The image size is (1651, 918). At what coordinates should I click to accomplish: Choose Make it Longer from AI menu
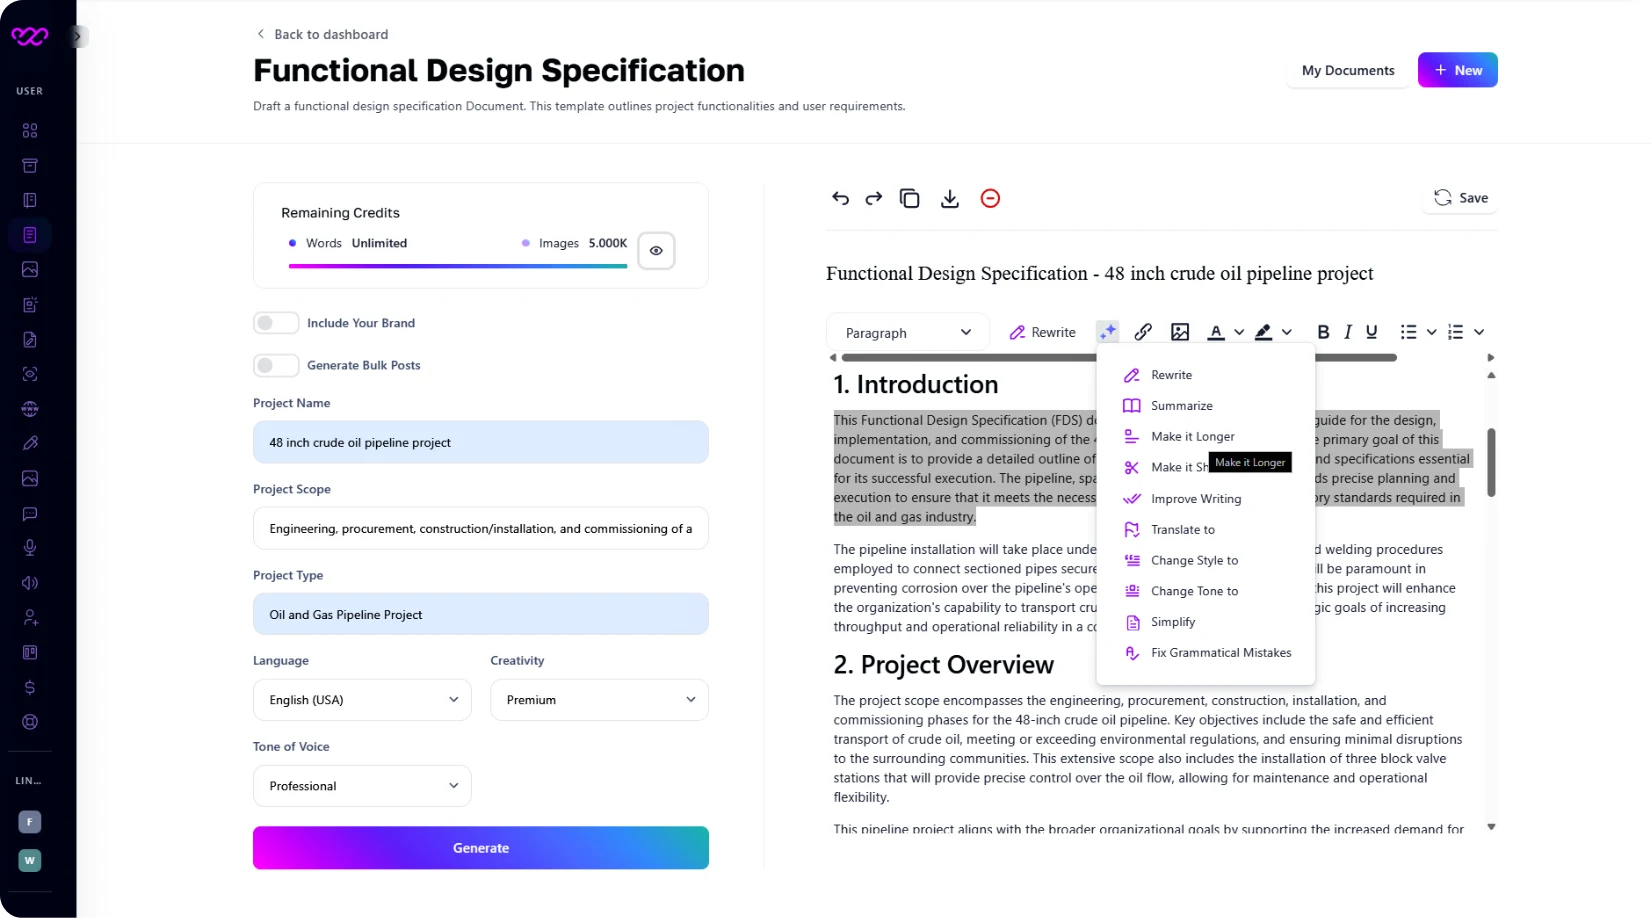pos(1205,437)
